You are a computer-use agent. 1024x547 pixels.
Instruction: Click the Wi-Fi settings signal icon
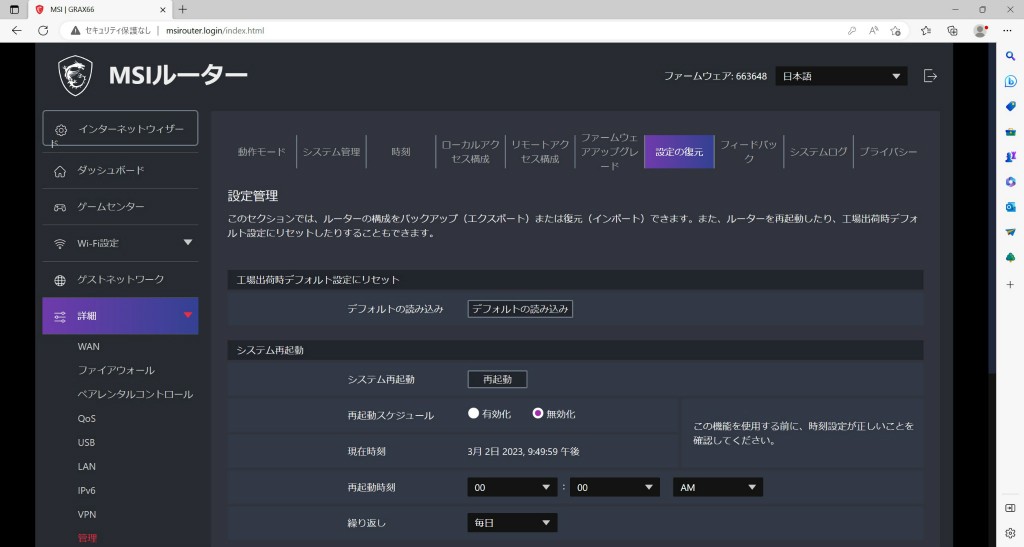(59, 243)
